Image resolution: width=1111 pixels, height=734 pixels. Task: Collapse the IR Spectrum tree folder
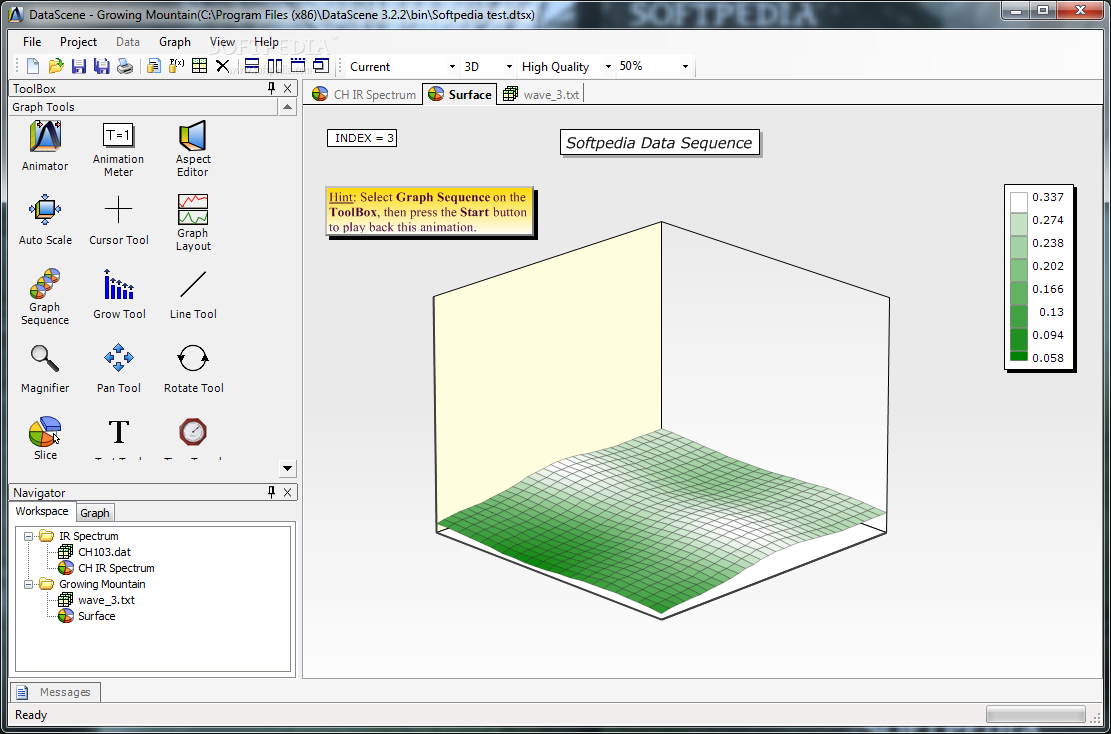pos(28,536)
